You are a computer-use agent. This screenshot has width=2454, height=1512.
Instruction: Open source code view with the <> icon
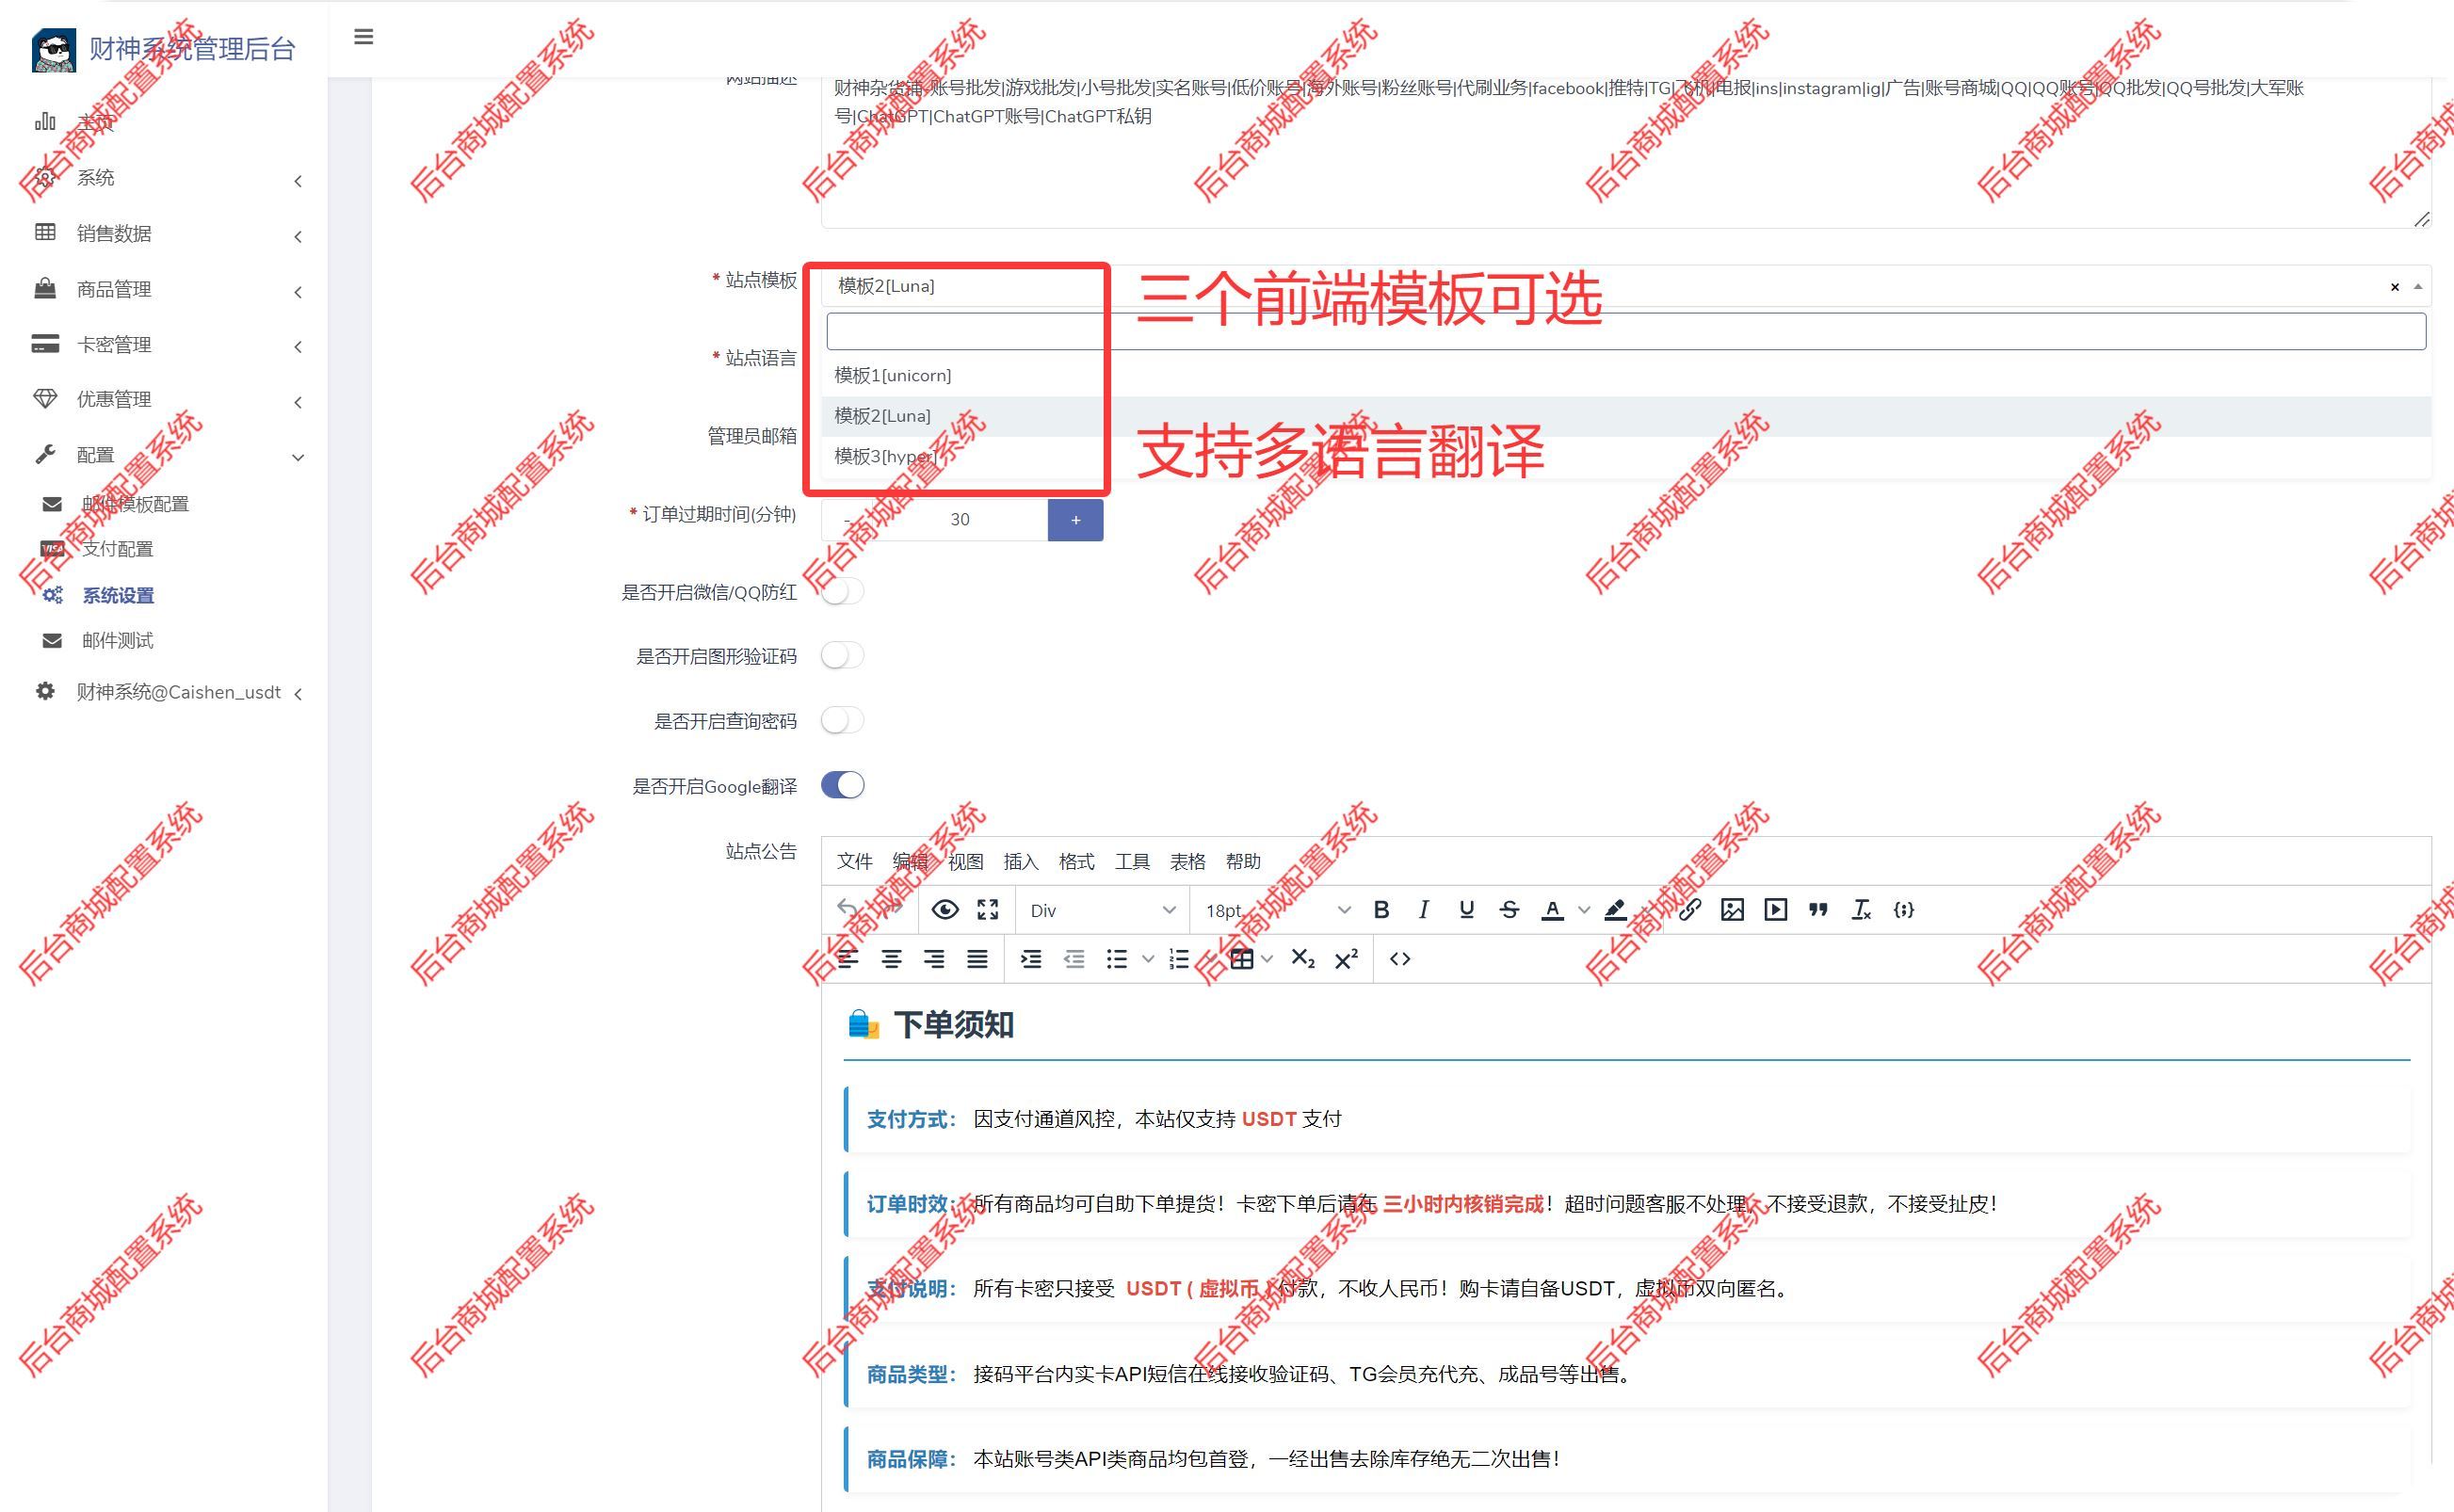coord(1400,958)
